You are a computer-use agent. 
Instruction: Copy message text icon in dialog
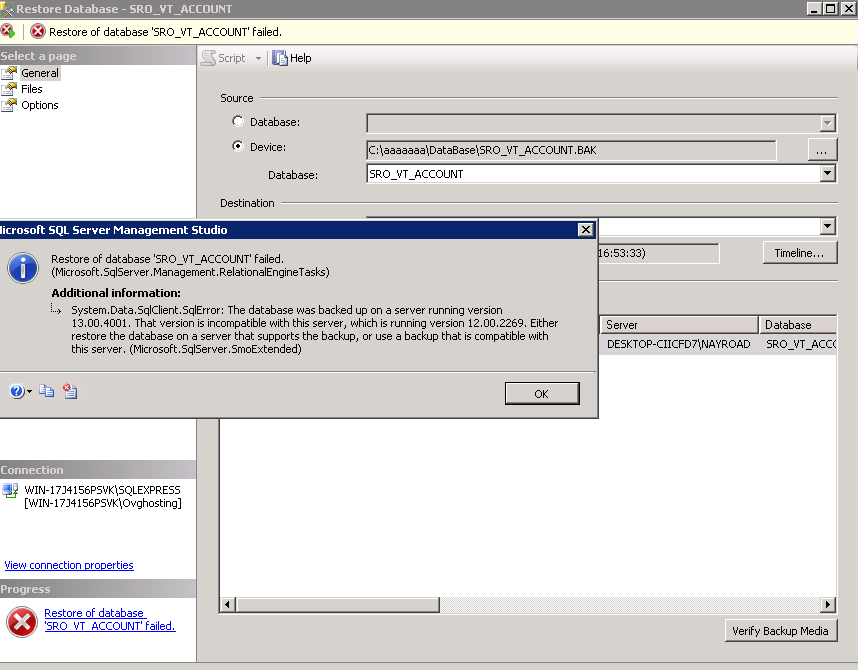47,391
